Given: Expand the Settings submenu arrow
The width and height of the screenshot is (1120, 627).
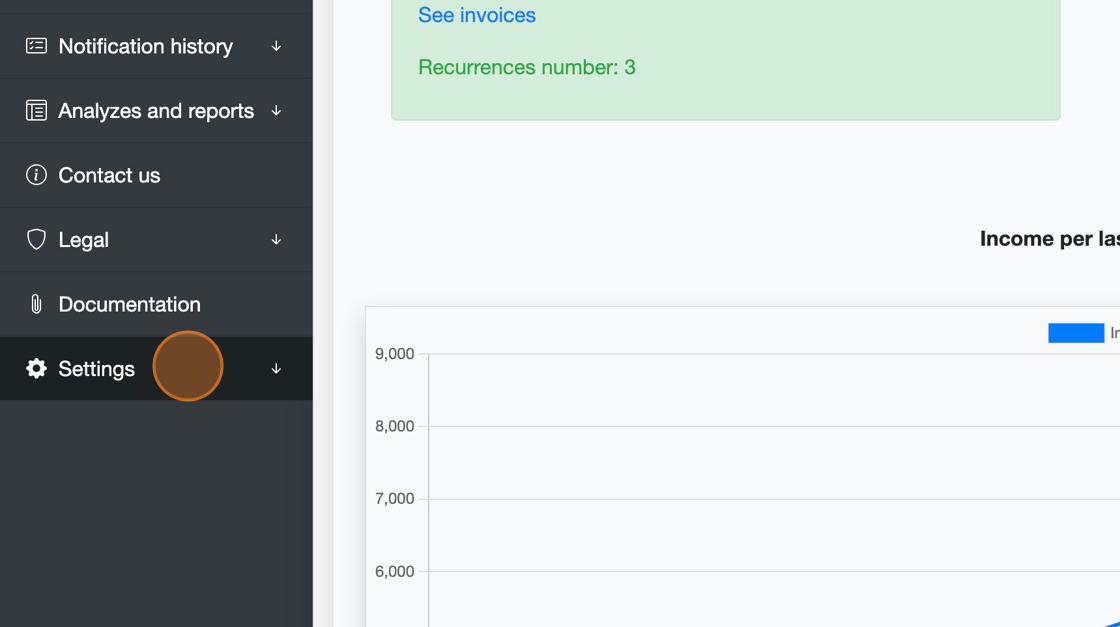Looking at the screenshot, I should (x=276, y=369).
